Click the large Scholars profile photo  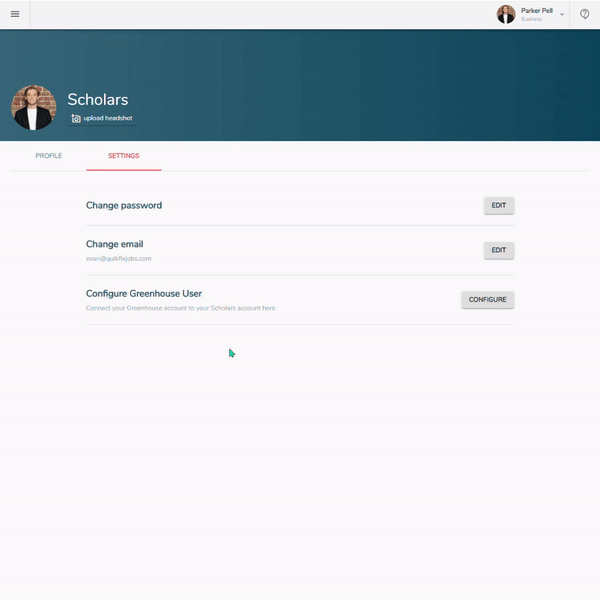(x=34, y=108)
